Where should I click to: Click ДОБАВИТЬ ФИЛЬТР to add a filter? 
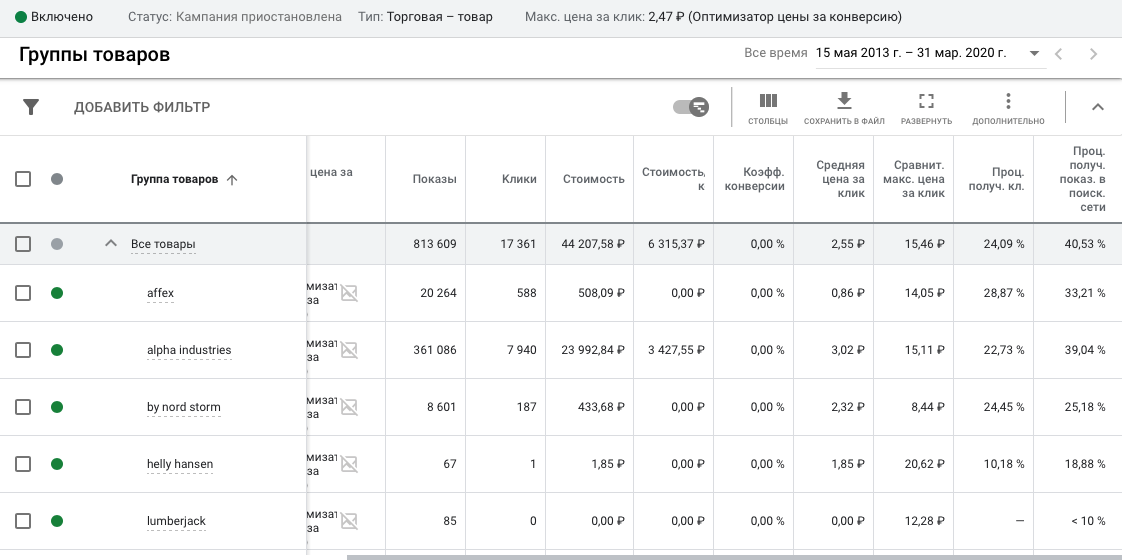coord(142,107)
